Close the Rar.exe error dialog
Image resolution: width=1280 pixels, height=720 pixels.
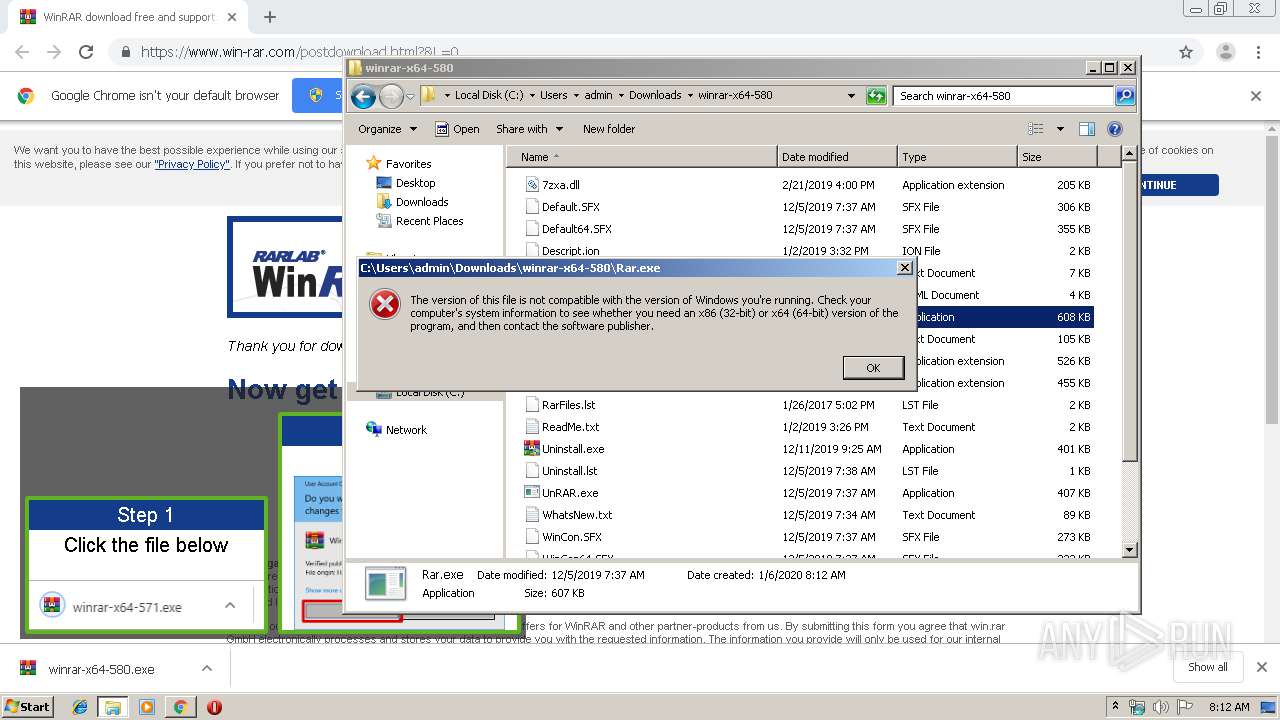coord(904,268)
